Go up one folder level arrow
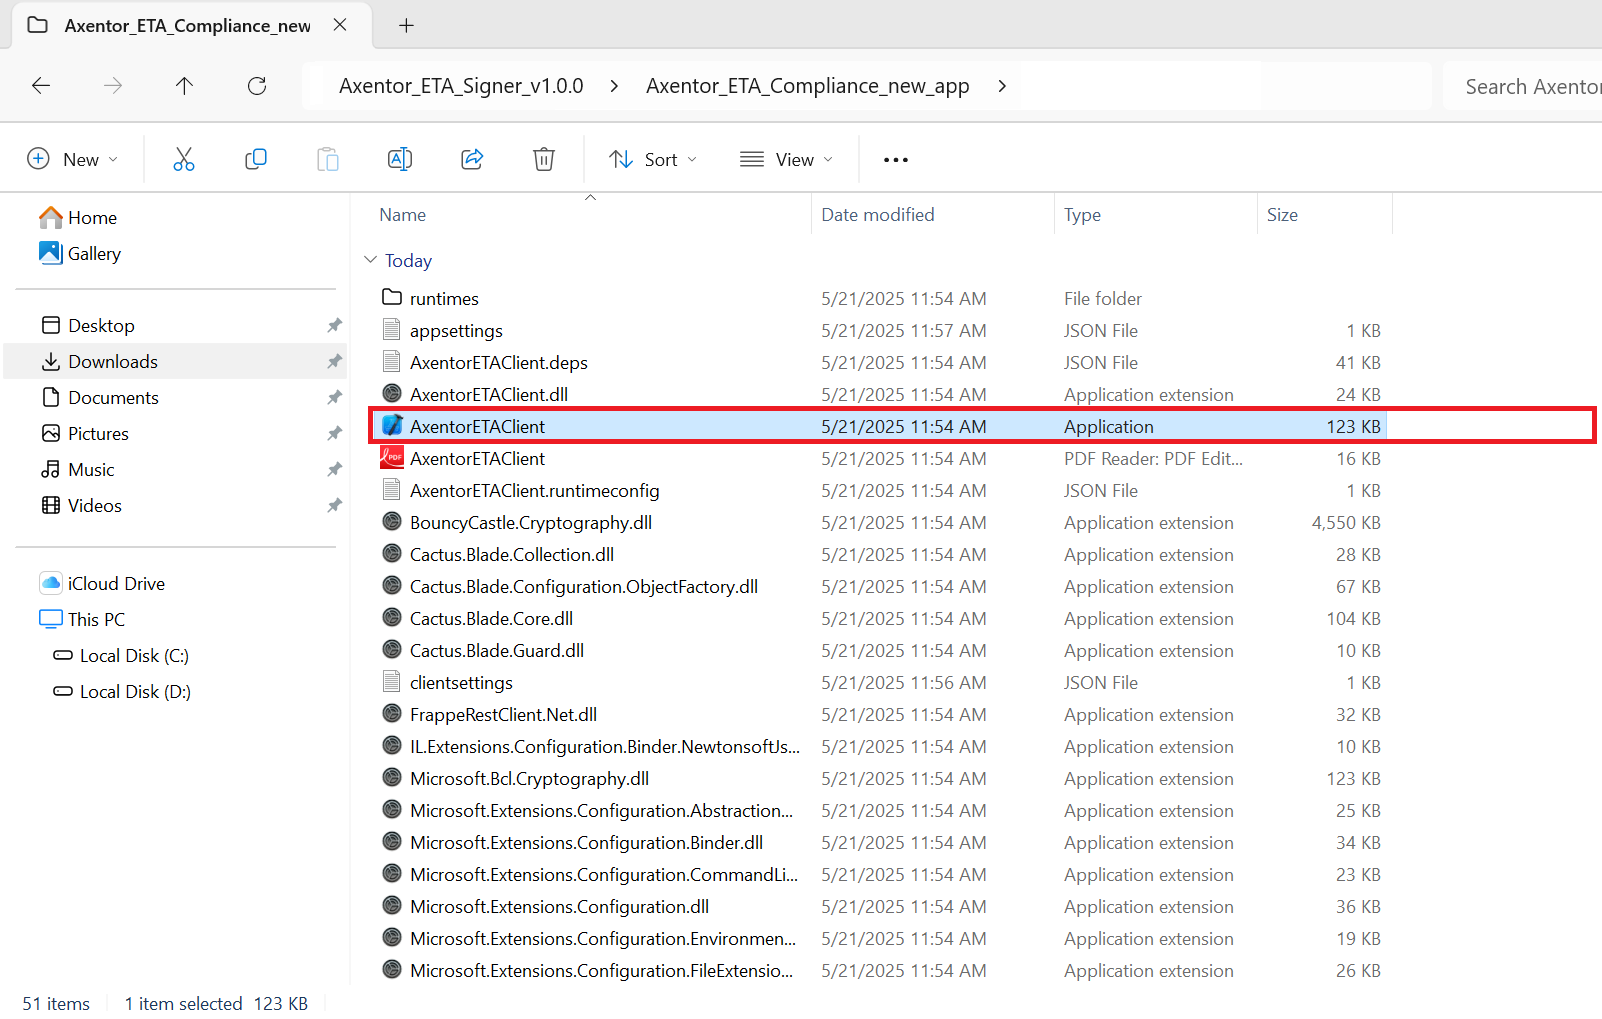This screenshot has height=1019, width=1602. tap(184, 86)
